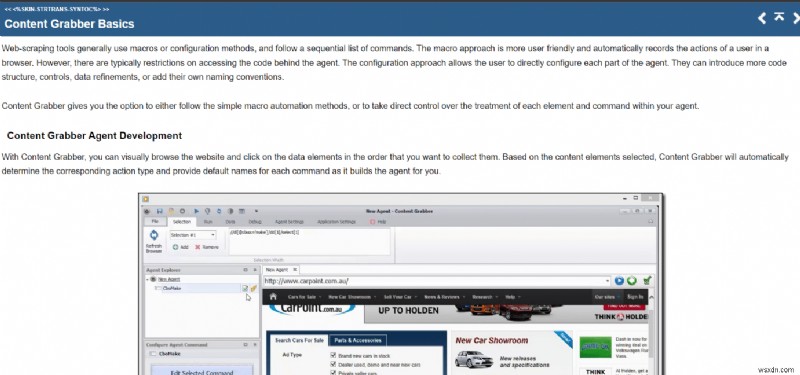The width and height of the screenshot is (800, 375).
Task: Click the Refresh Browser icon in ribbon
Action: 154,235
